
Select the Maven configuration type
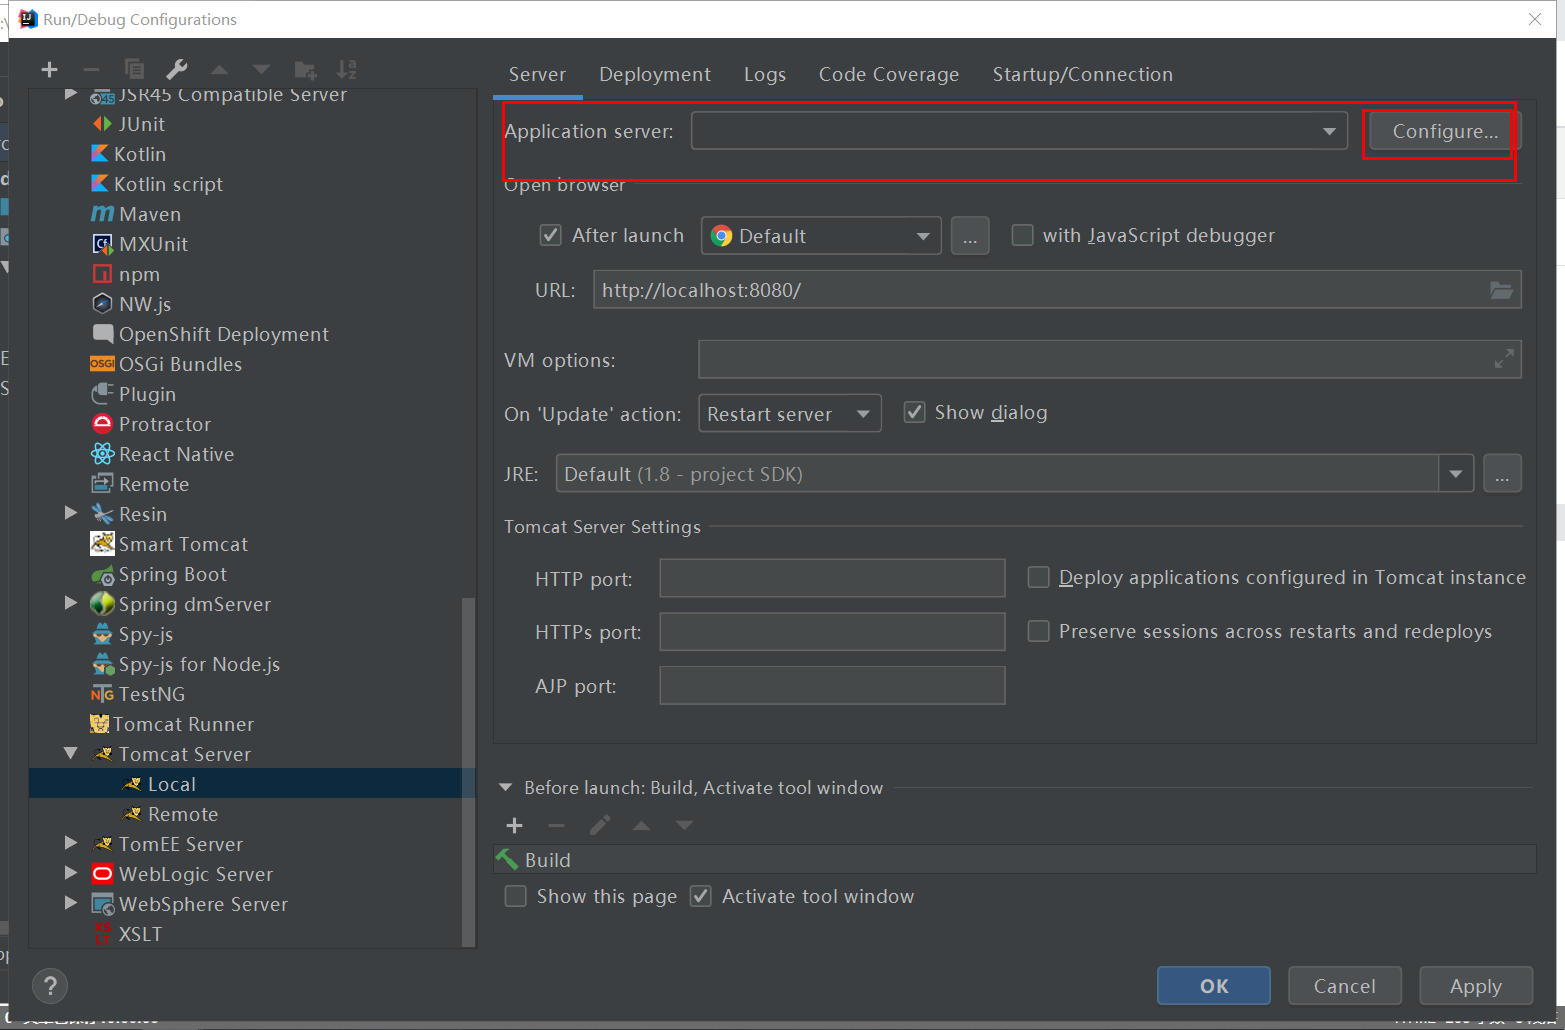[x=135, y=214]
